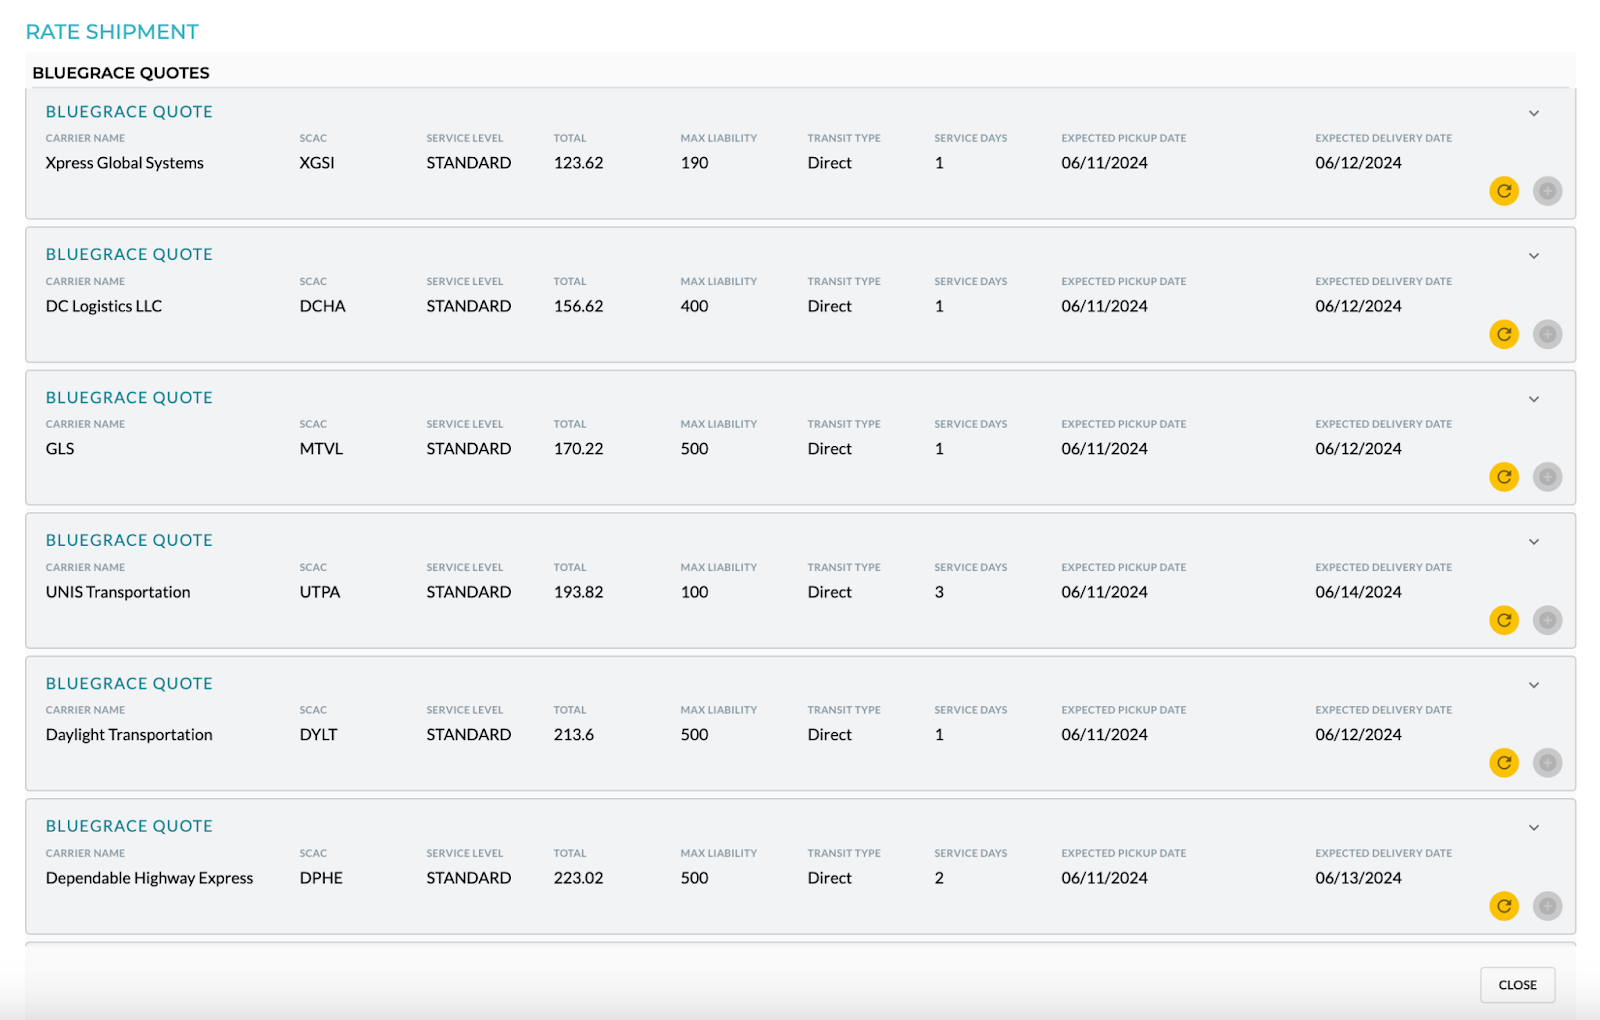Refresh the Dependable Highway Express quote

point(1504,906)
